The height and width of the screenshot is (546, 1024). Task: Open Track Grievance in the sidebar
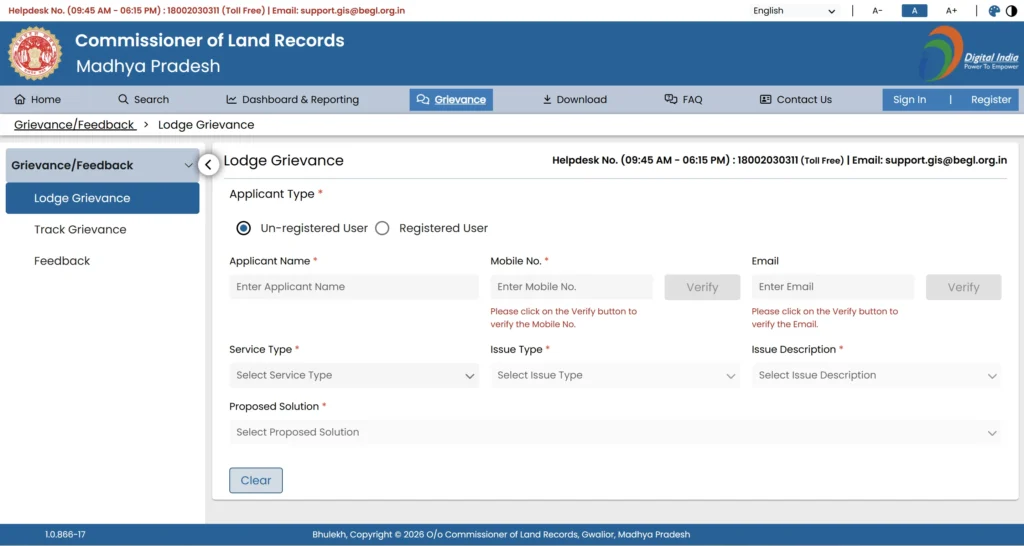point(80,230)
